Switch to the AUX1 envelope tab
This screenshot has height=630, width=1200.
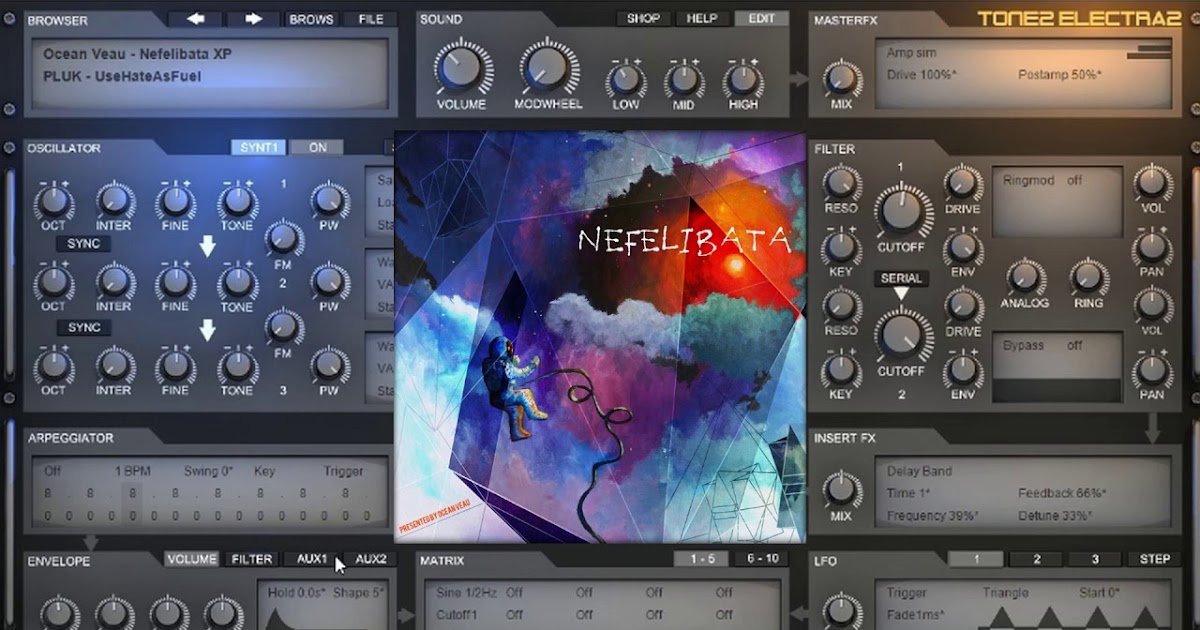[x=312, y=559]
